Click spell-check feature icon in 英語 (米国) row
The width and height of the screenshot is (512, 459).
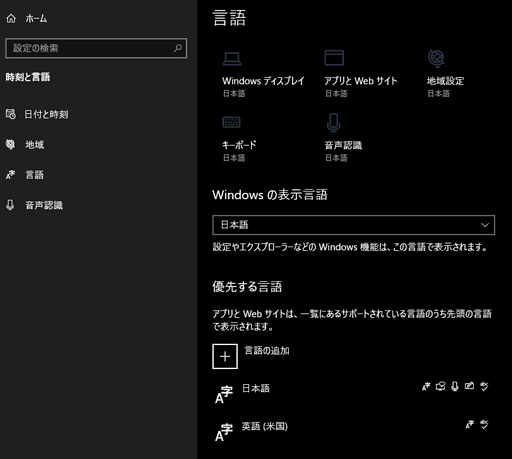click(484, 424)
